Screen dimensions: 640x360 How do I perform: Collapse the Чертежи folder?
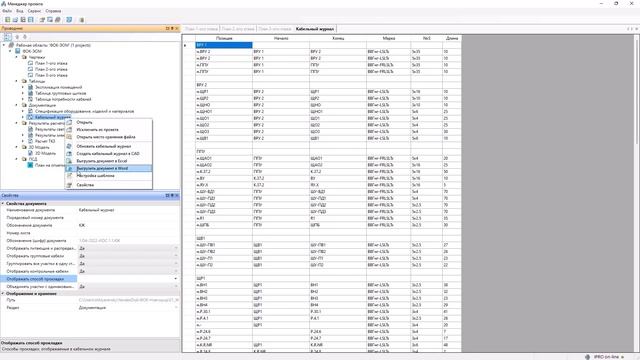(x=17, y=58)
